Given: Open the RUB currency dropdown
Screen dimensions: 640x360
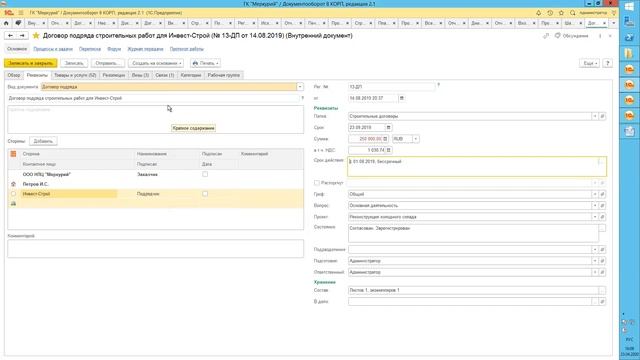Looking at the screenshot, I should tap(416, 139).
